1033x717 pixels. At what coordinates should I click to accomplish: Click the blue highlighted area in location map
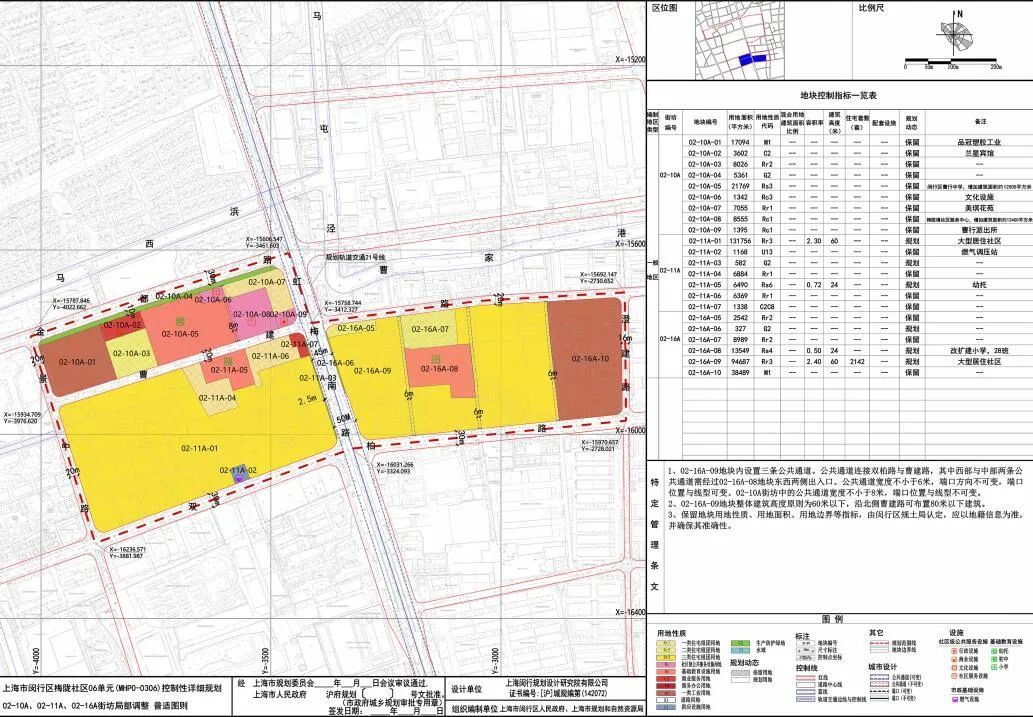point(752,59)
